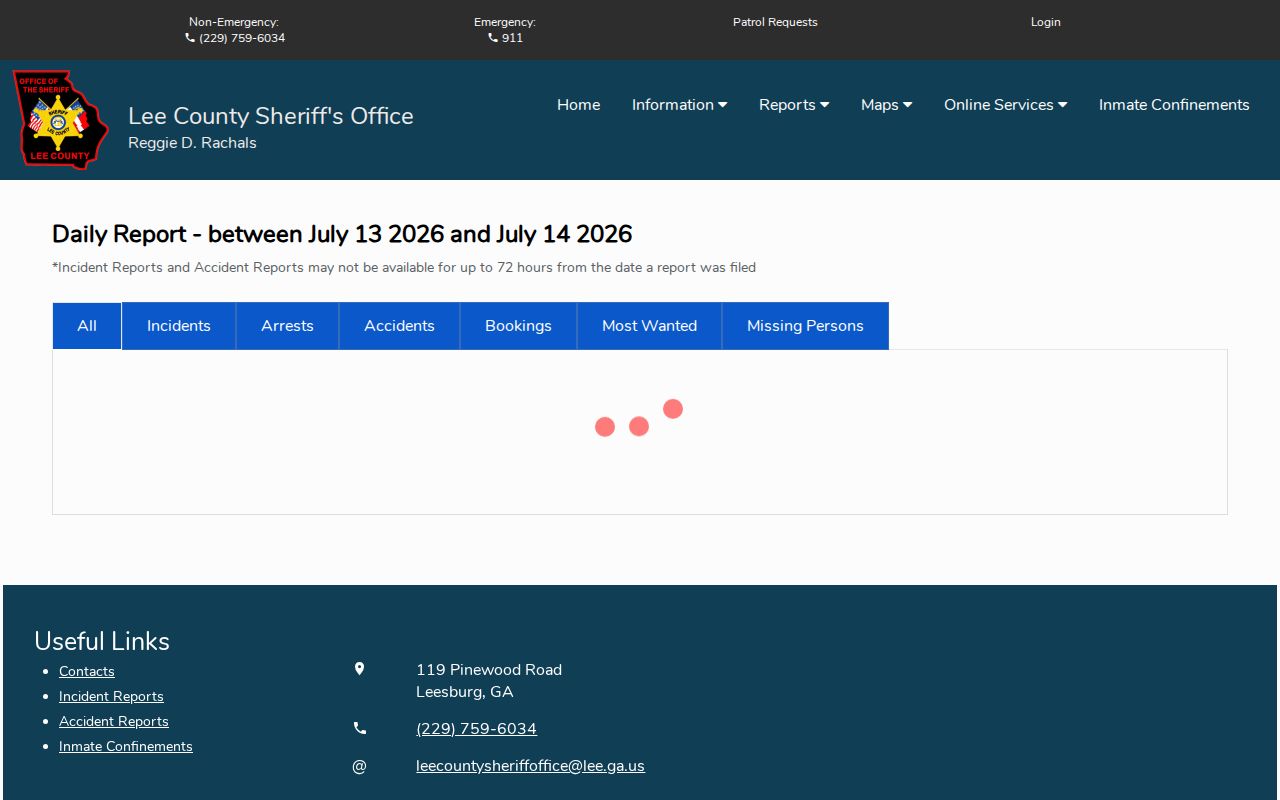Click the phone icon beside the Non-Emergency number
The width and height of the screenshot is (1280, 800).
190,38
